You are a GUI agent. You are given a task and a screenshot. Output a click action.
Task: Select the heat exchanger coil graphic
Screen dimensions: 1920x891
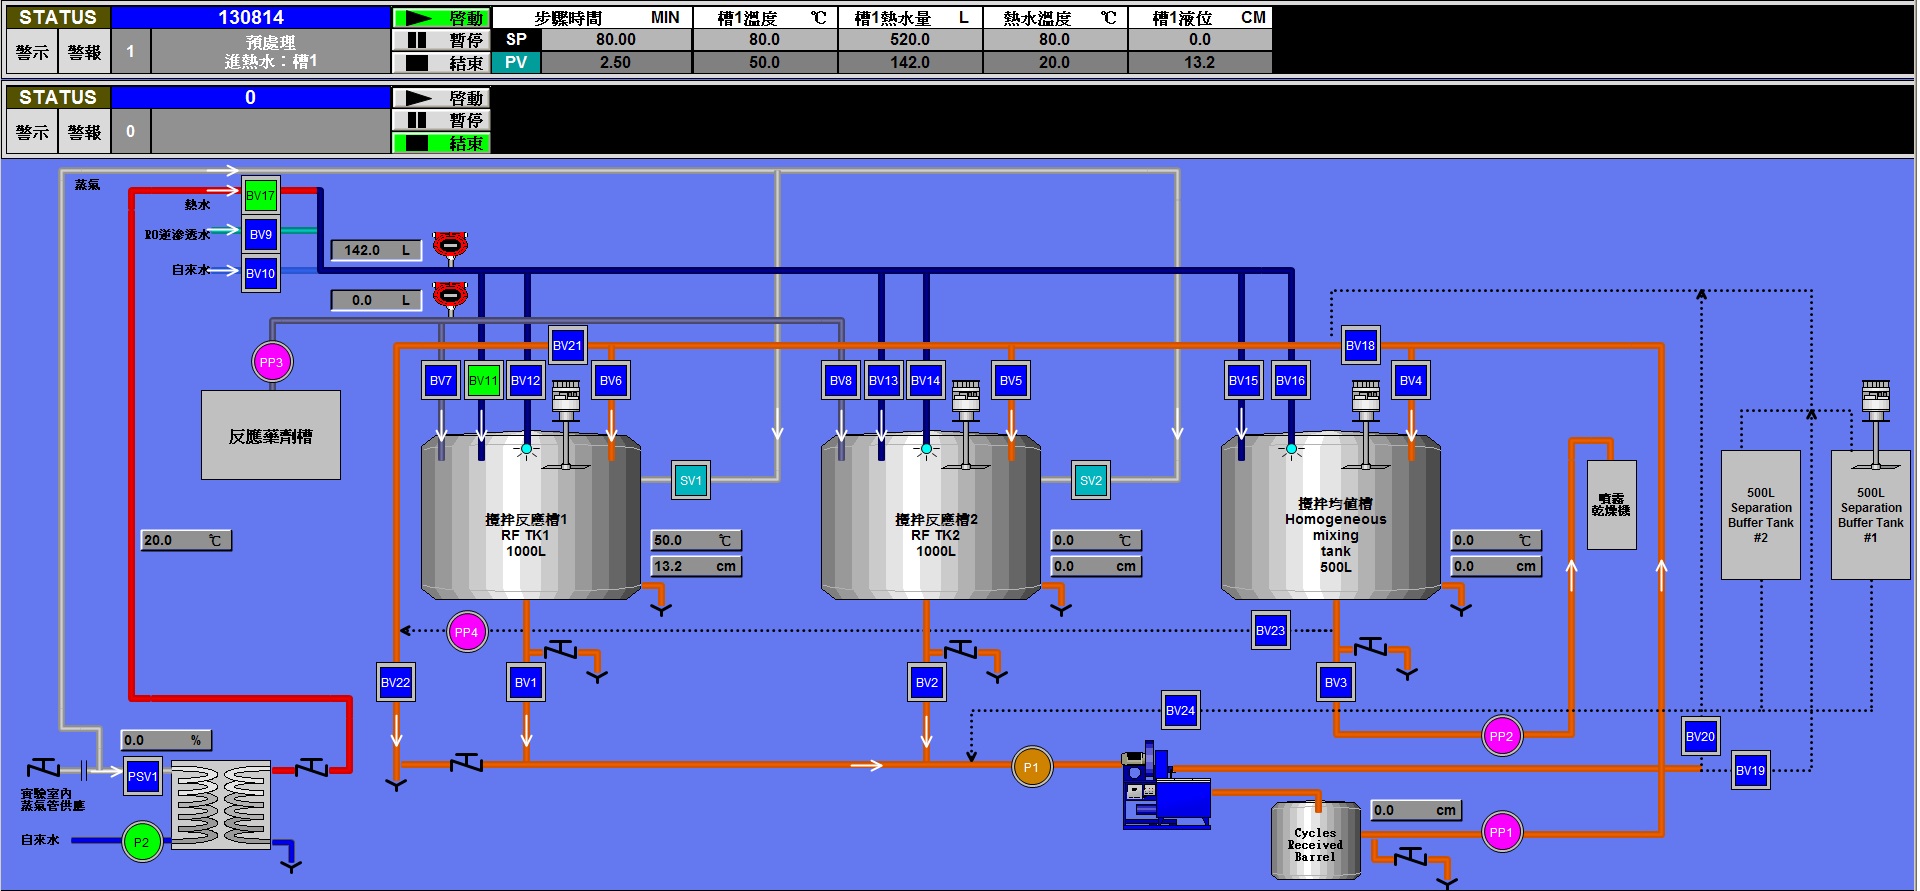pos(221,805)
